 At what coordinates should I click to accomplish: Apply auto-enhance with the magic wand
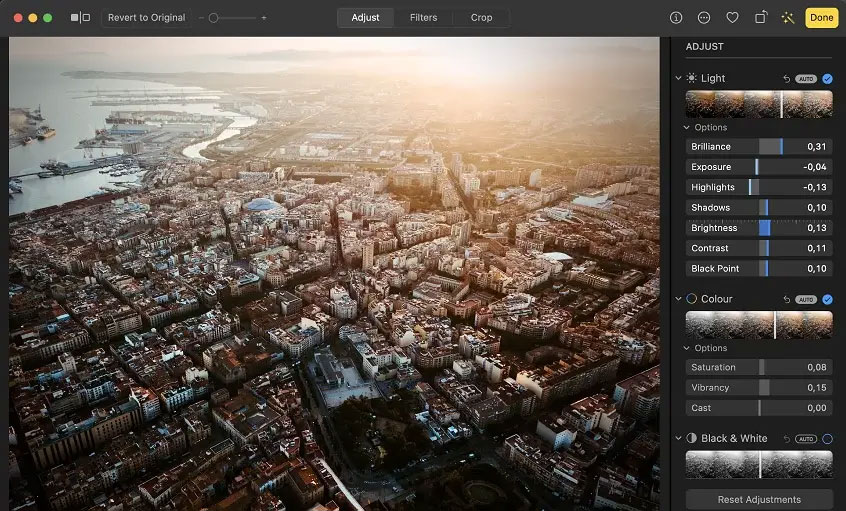[789, 18]
